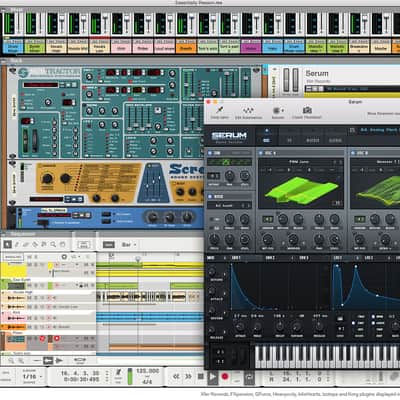Click the Subtractor synth logo in rack
The image size is (400, 400).
tap(50, 72)
